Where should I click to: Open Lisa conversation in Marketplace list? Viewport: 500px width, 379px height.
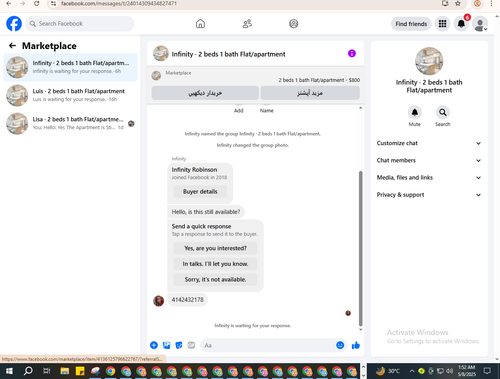(70, 123)
